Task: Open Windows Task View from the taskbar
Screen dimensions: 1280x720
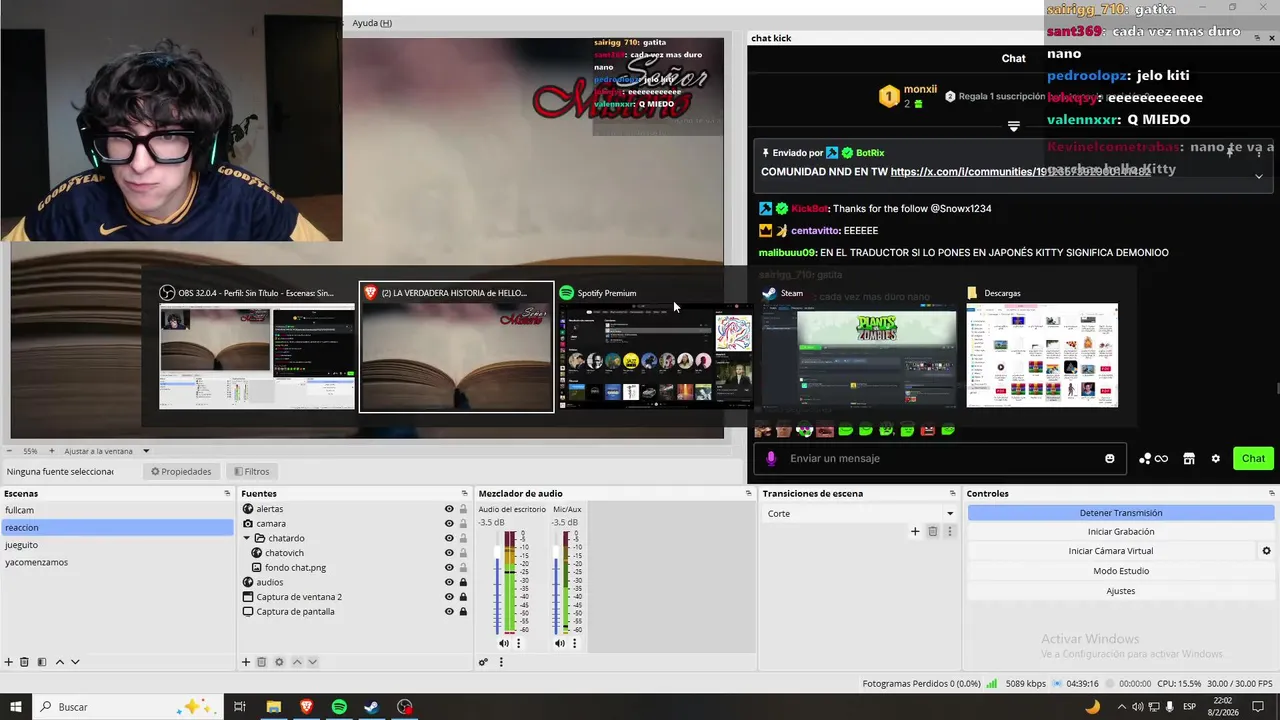Action: pos(240,707)
